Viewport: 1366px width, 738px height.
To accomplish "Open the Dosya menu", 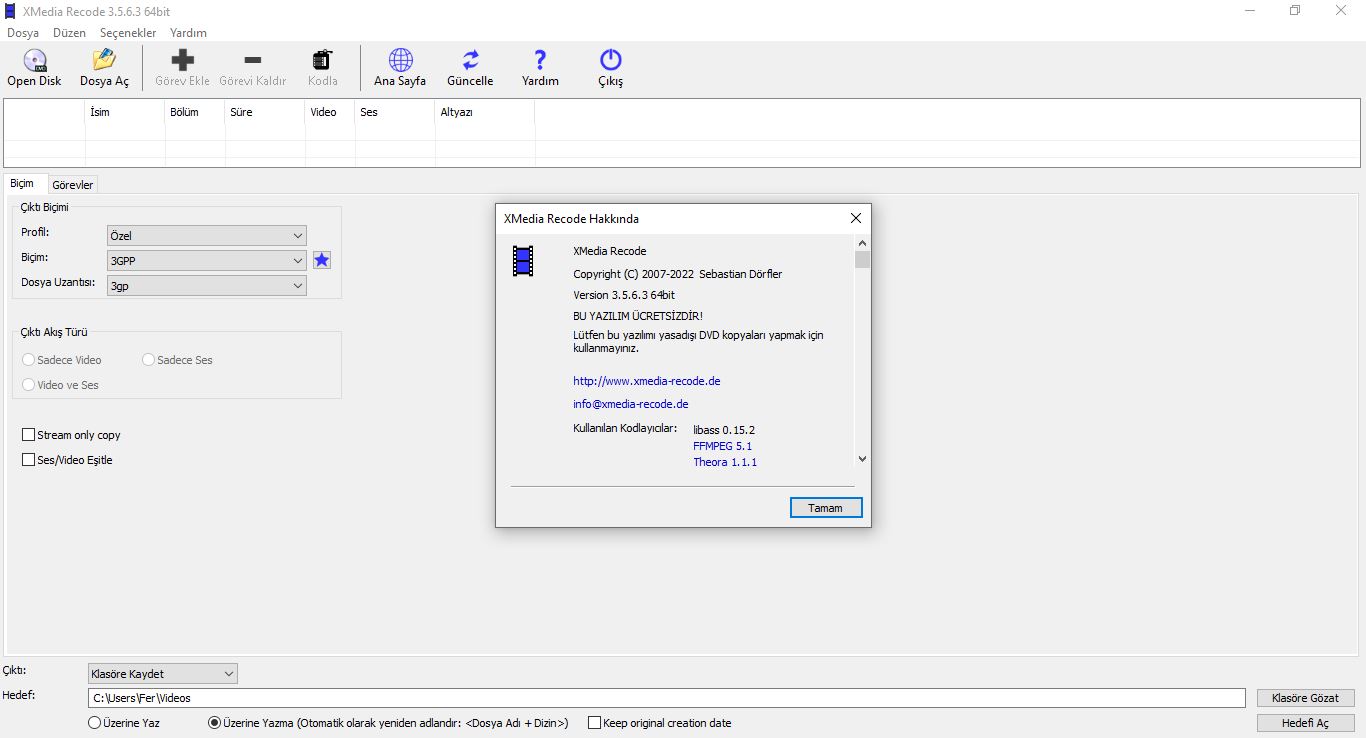I will coord(23,33).
